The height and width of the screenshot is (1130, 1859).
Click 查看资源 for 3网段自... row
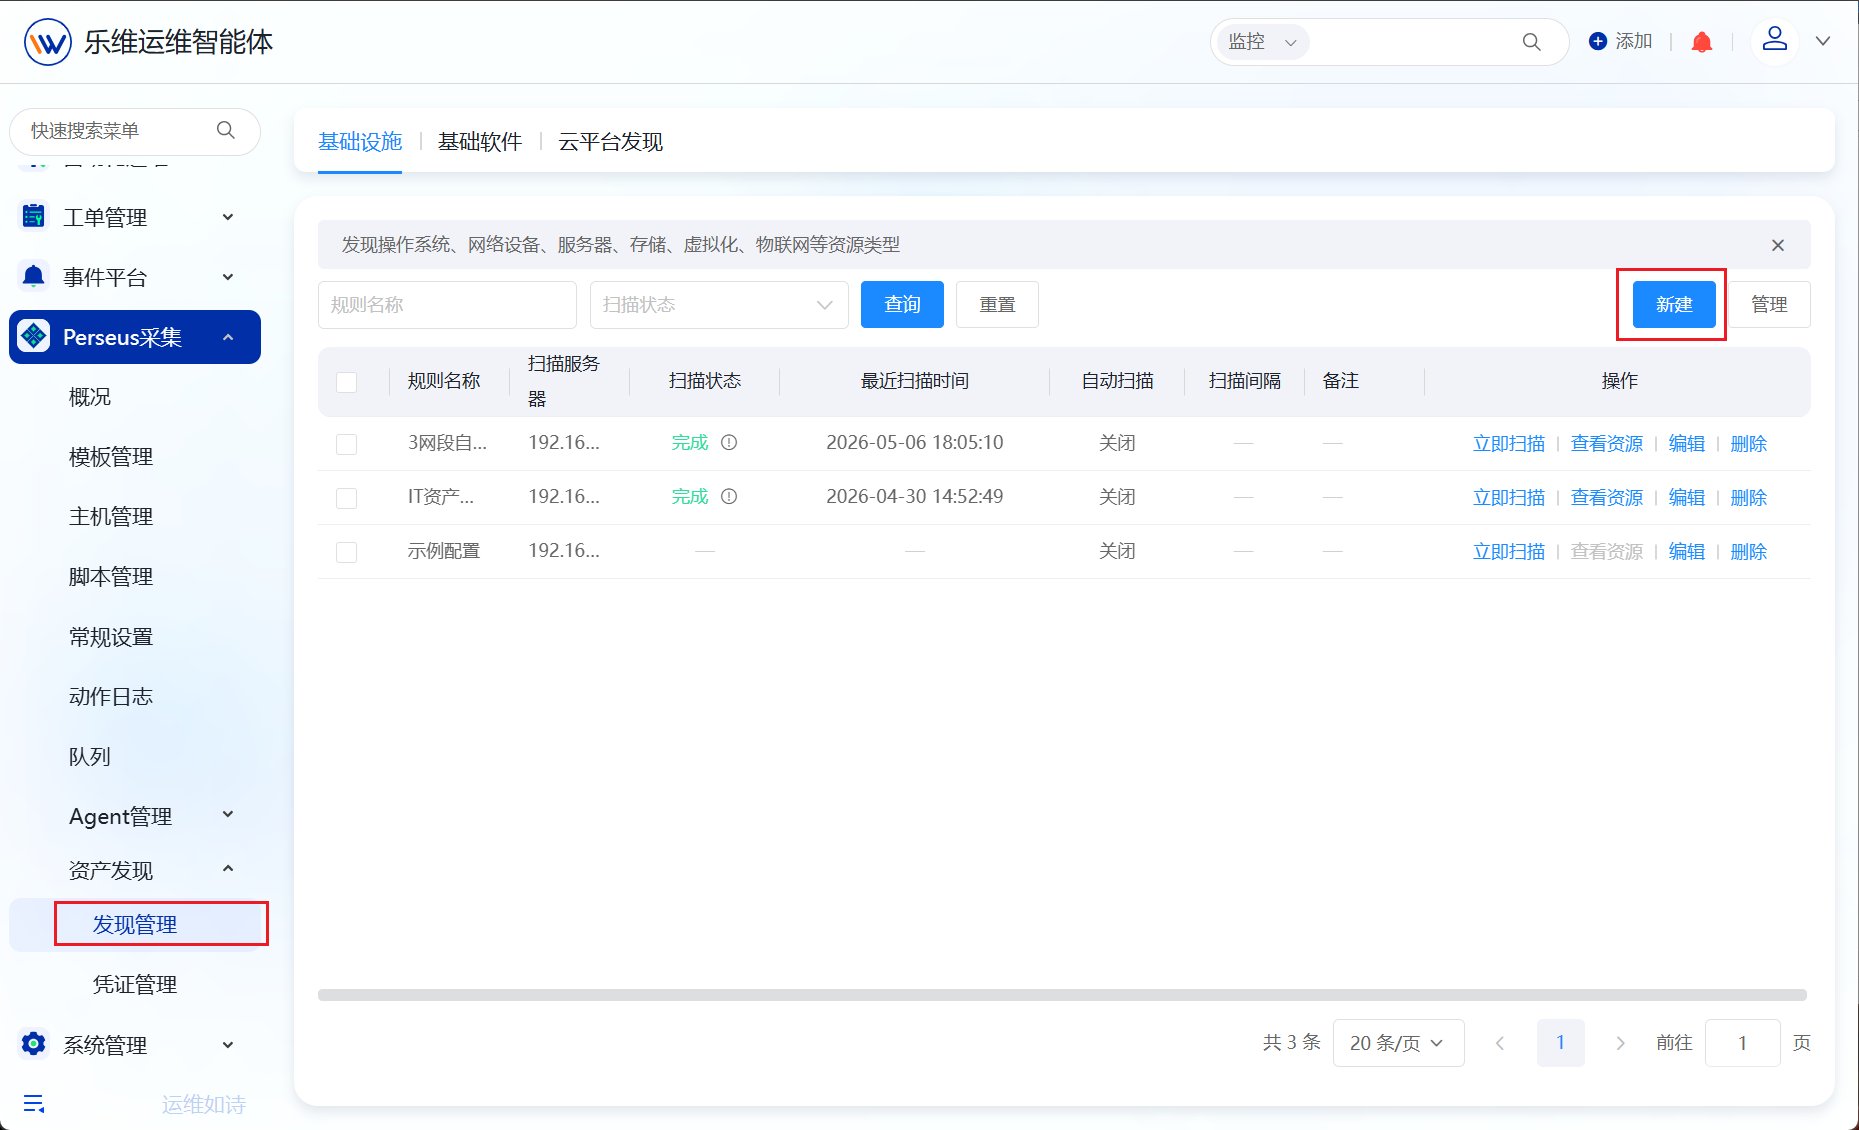(x=1606, y=444)
